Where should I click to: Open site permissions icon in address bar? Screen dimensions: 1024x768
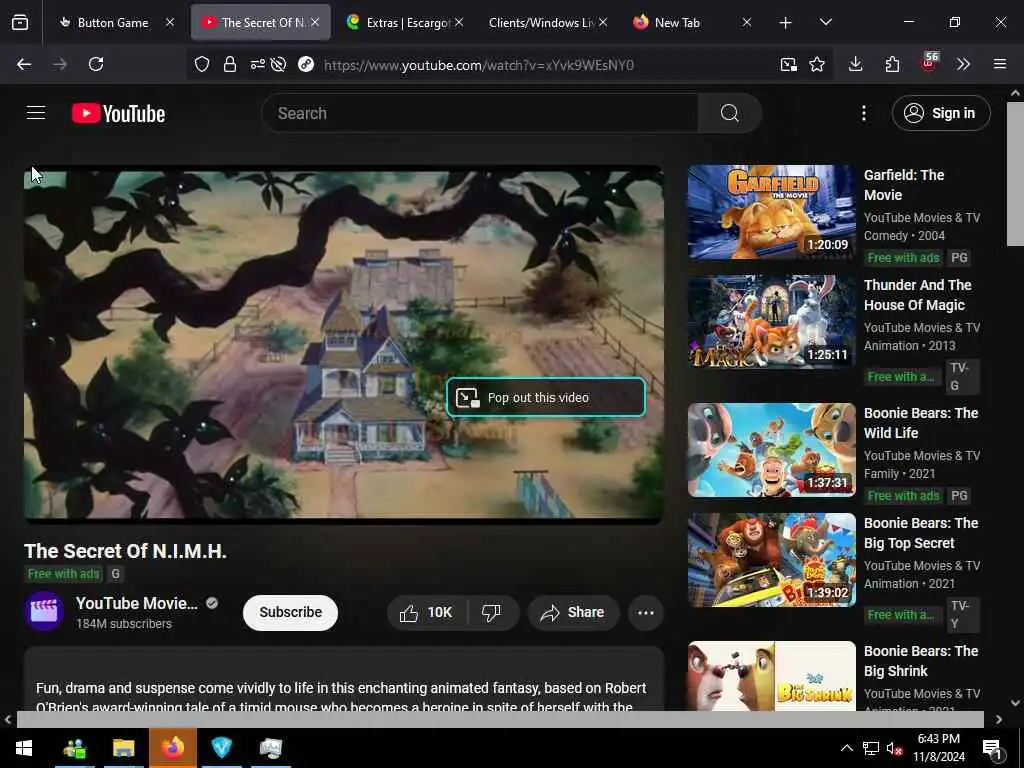pyautogui.click(x=257, y=64)
